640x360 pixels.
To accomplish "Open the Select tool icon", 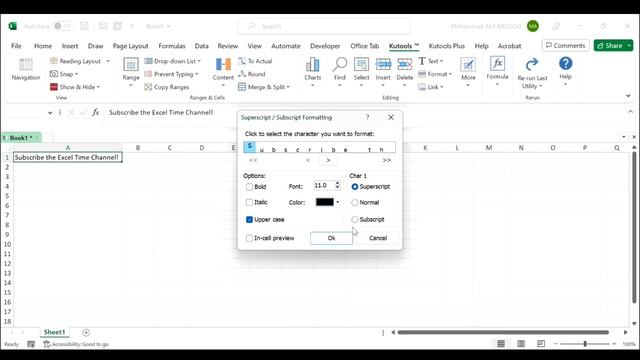I will pyautogui.click(x=361, y=64).
